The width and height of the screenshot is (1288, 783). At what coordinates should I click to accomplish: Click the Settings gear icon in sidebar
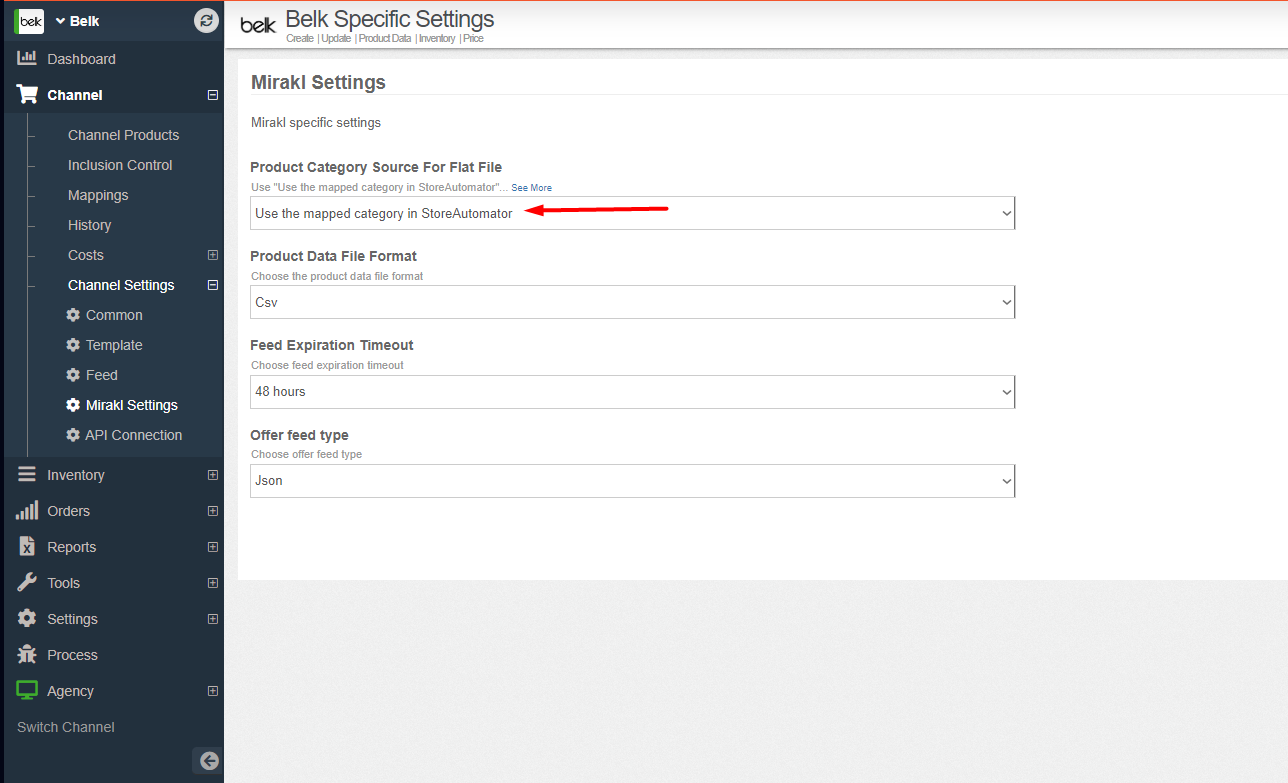point(27,618)
